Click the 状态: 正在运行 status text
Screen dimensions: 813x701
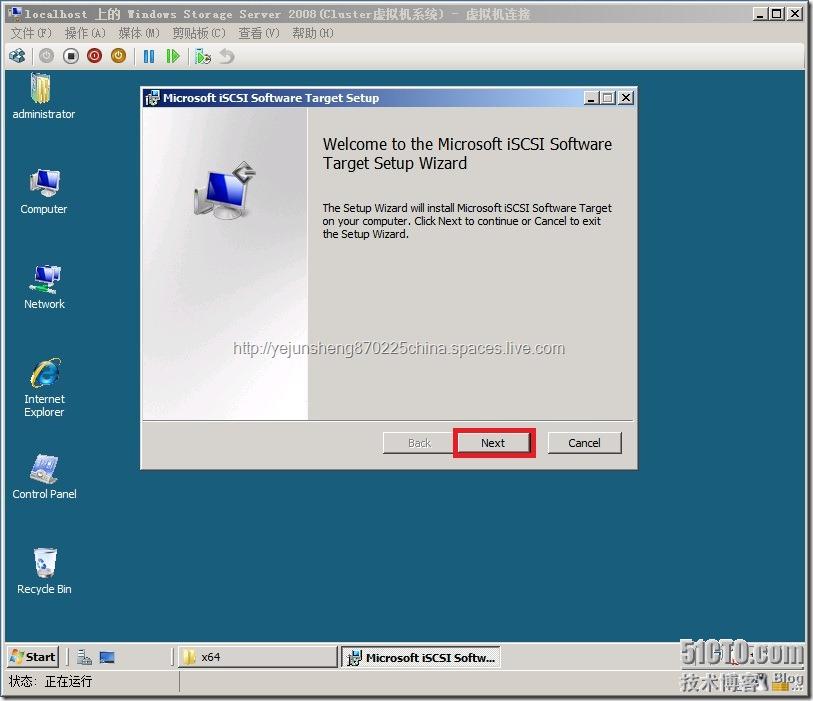(x=50, y=681)
